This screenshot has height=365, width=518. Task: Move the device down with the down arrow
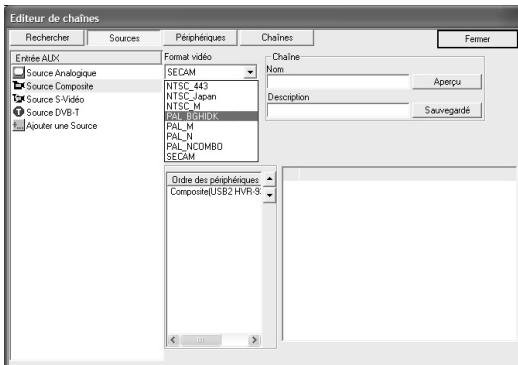[269, 195]
